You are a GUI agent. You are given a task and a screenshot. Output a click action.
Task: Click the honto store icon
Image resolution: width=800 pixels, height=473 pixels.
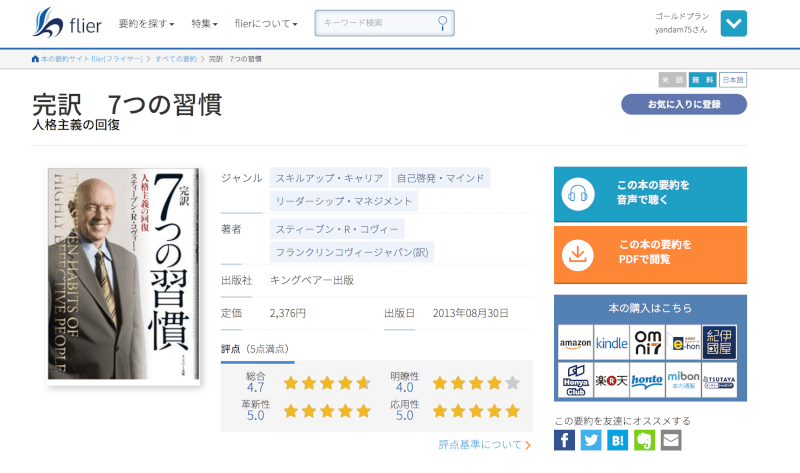tap(647, 381)
